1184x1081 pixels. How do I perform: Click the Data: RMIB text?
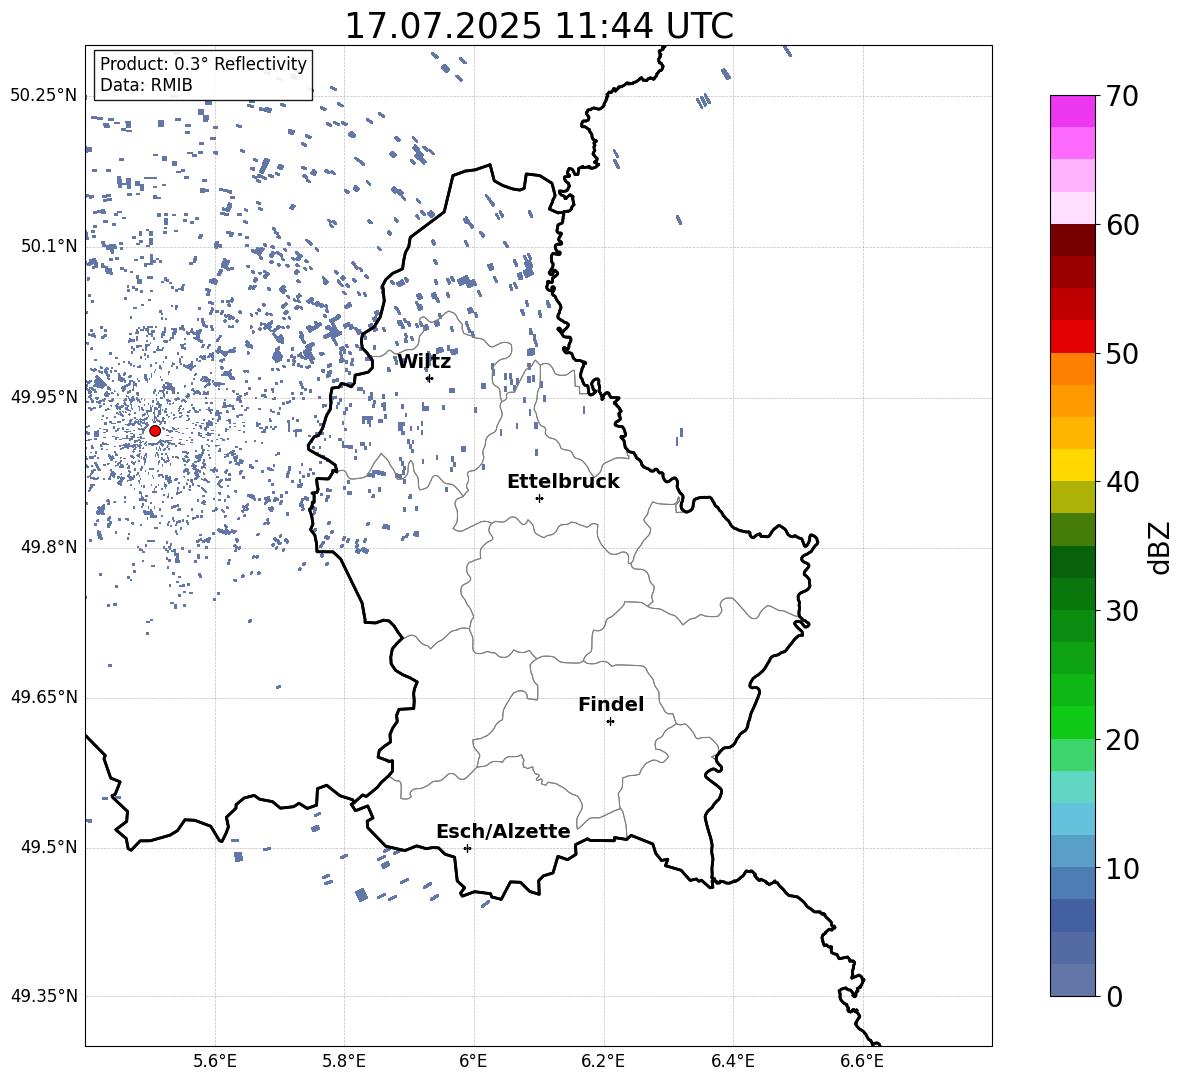click(146, 85)
